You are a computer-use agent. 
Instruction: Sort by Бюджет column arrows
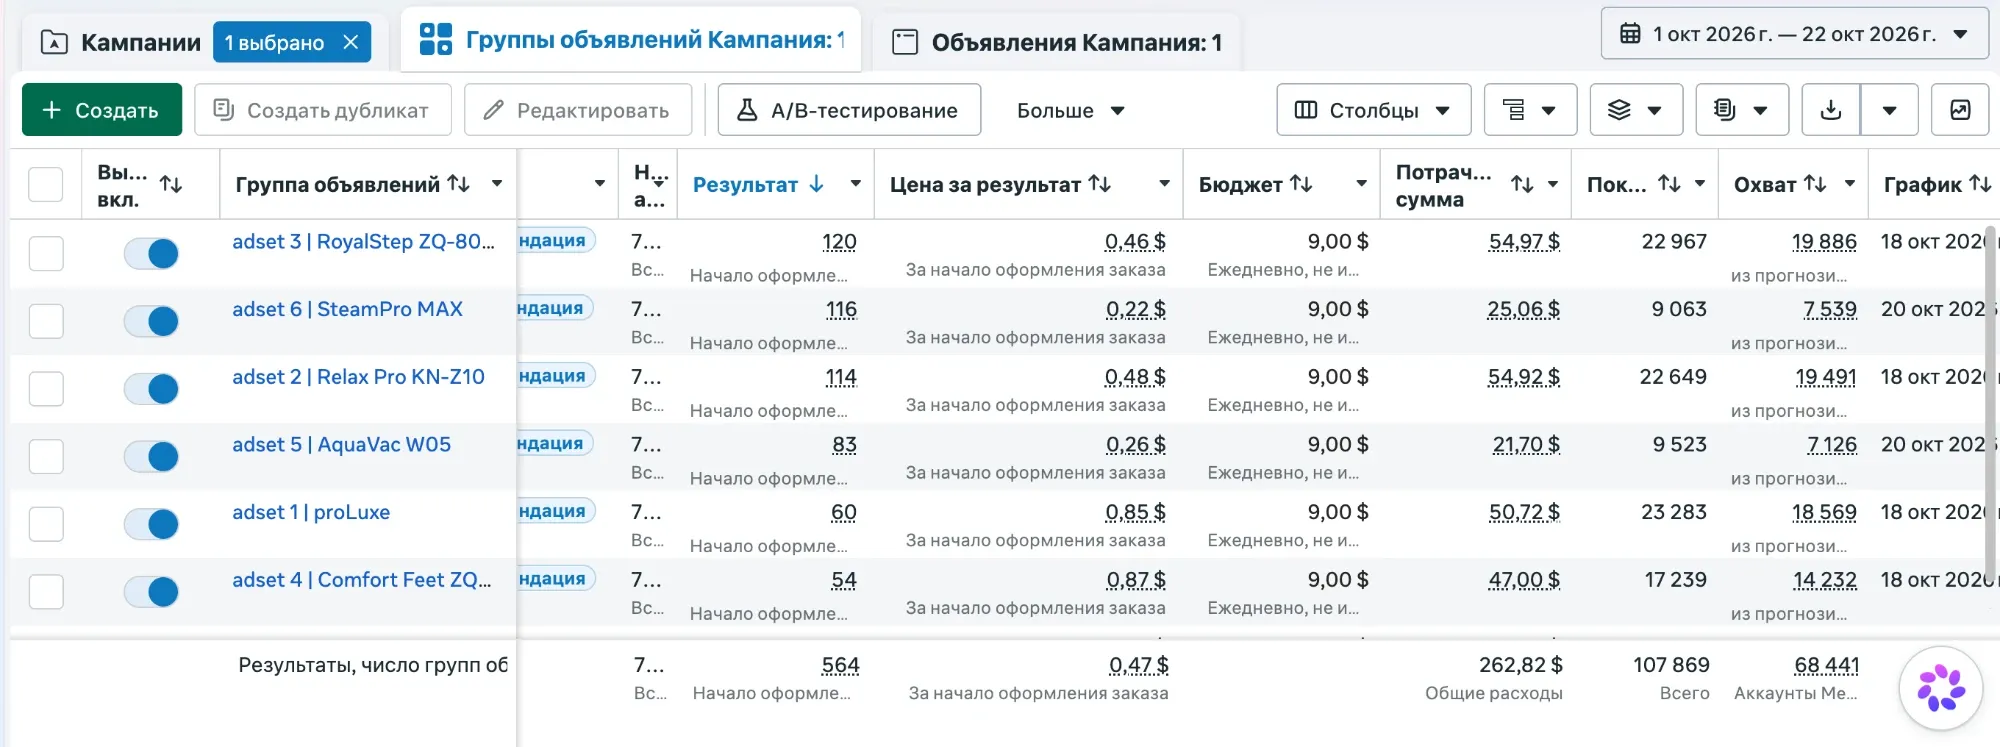click(1301, 184)
